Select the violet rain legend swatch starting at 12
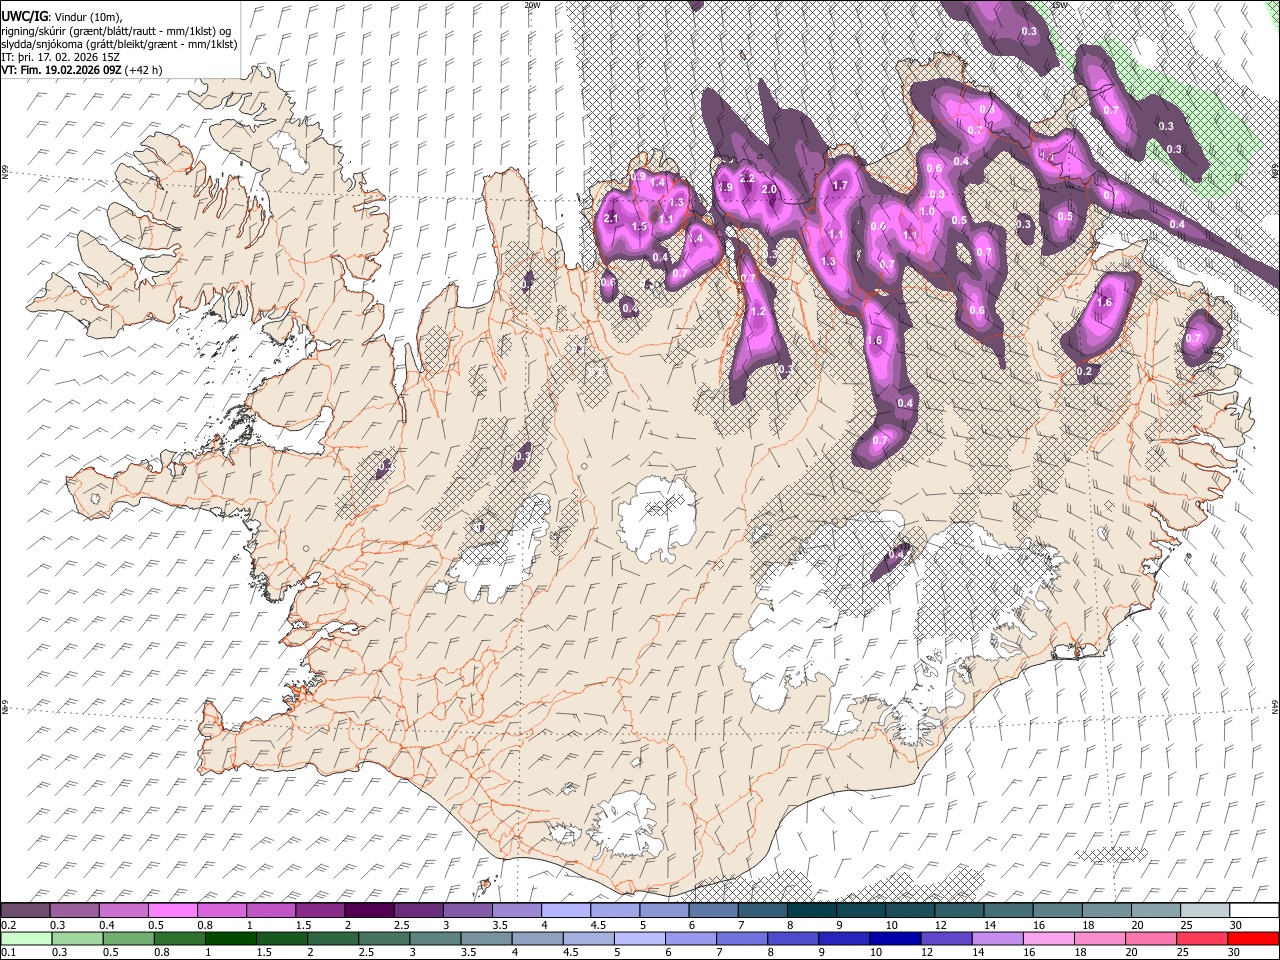 tap(946, 938)
